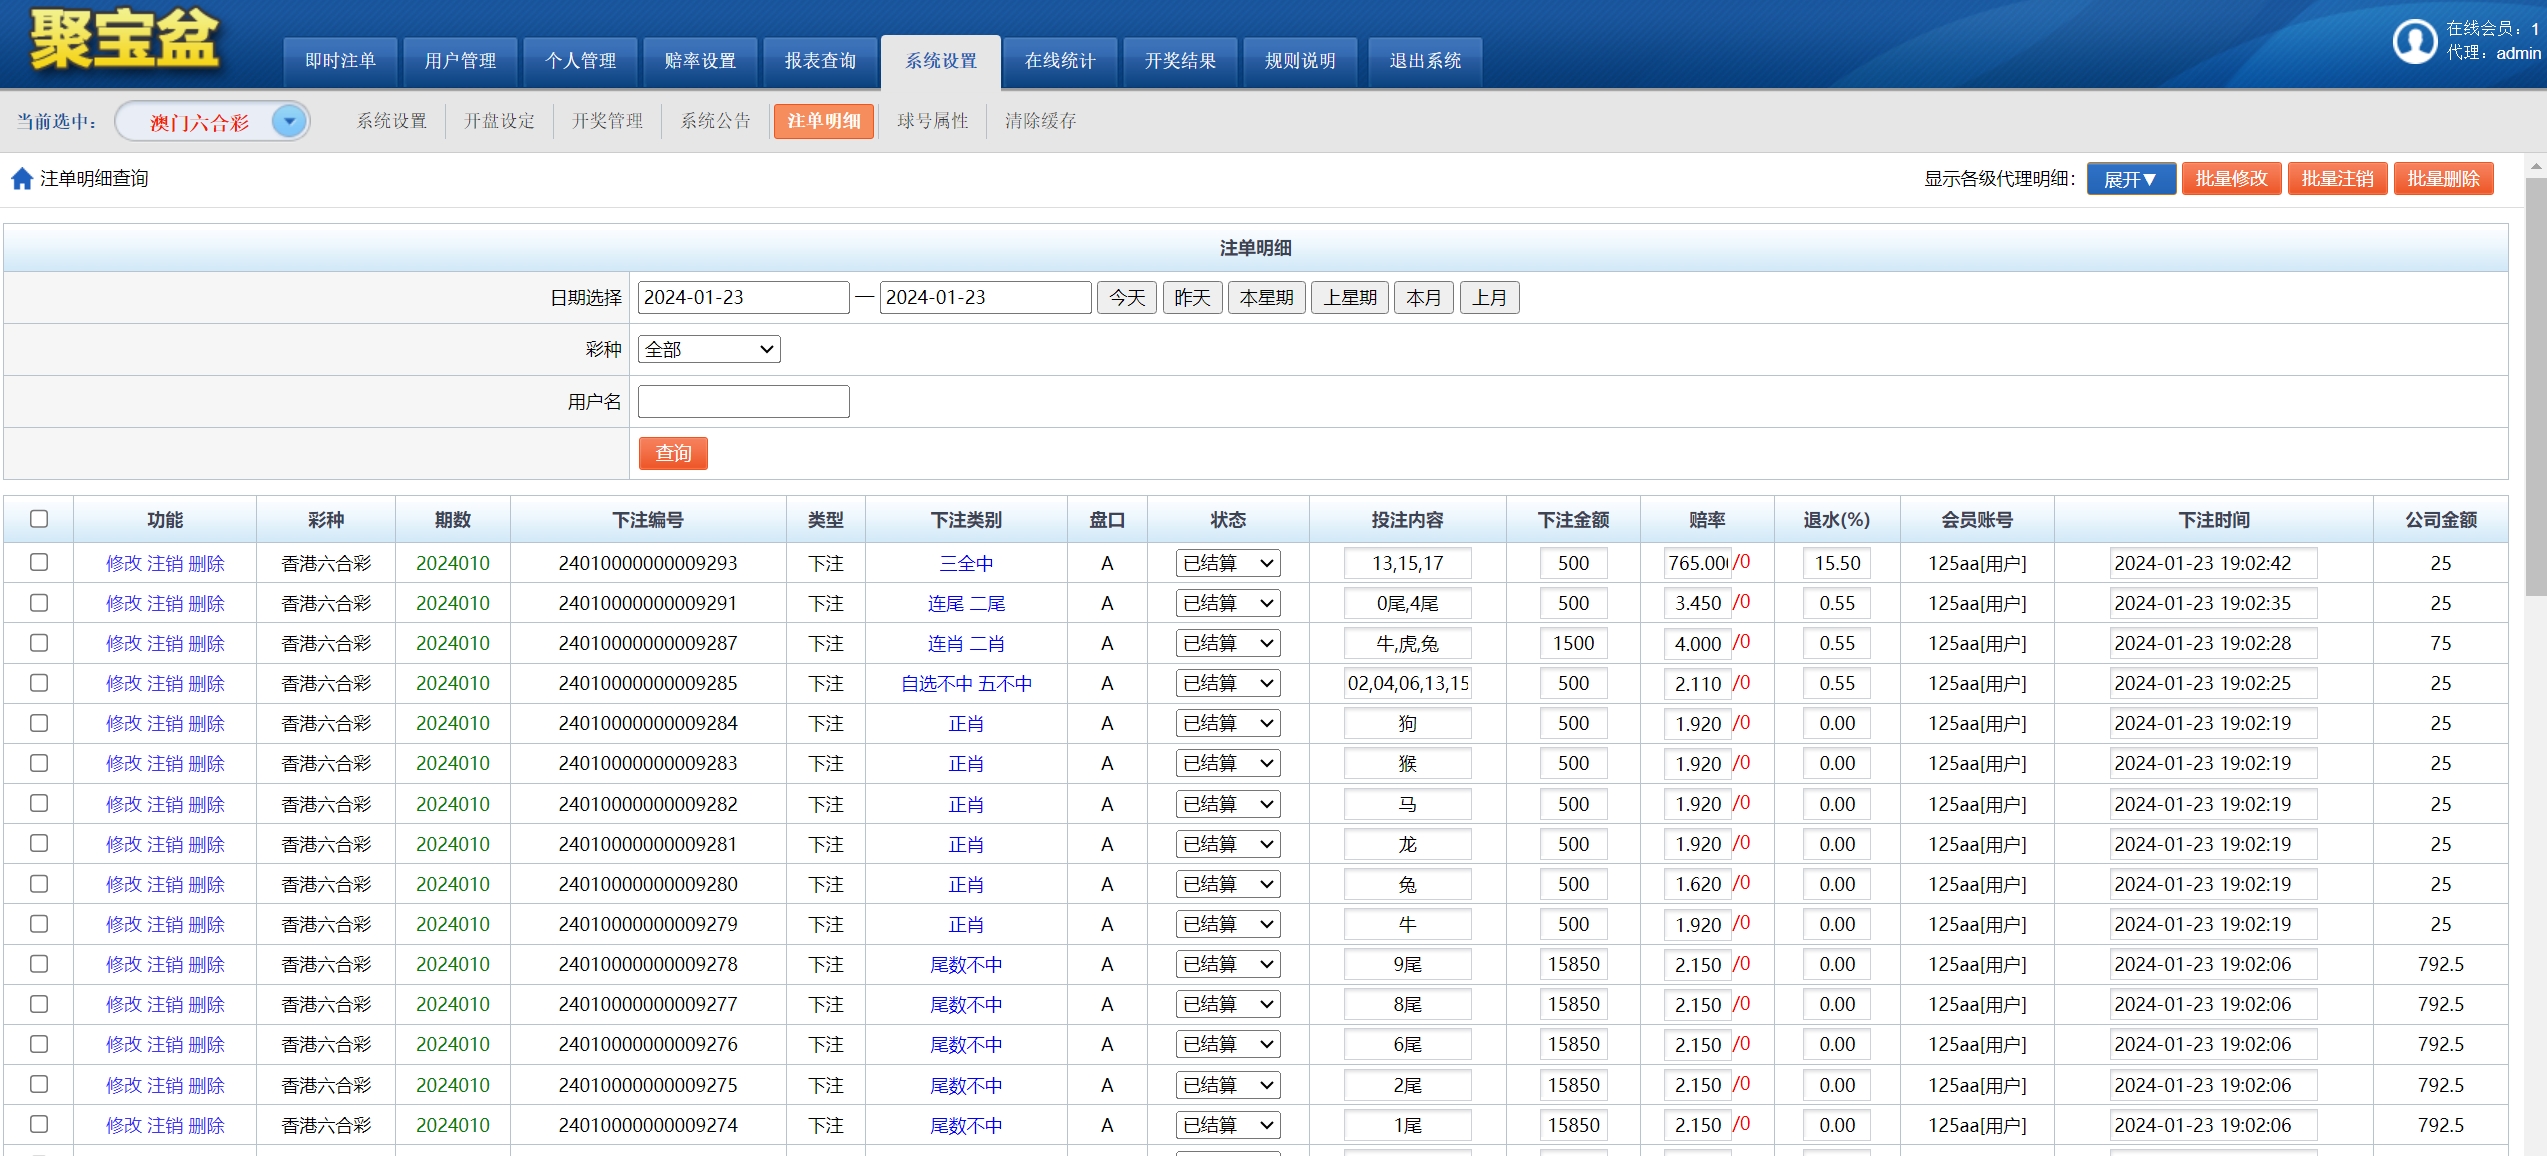2547x1156 pixels.
Task: Click the vertical scrollbar thumb
Action: (x=2536, y=387)
